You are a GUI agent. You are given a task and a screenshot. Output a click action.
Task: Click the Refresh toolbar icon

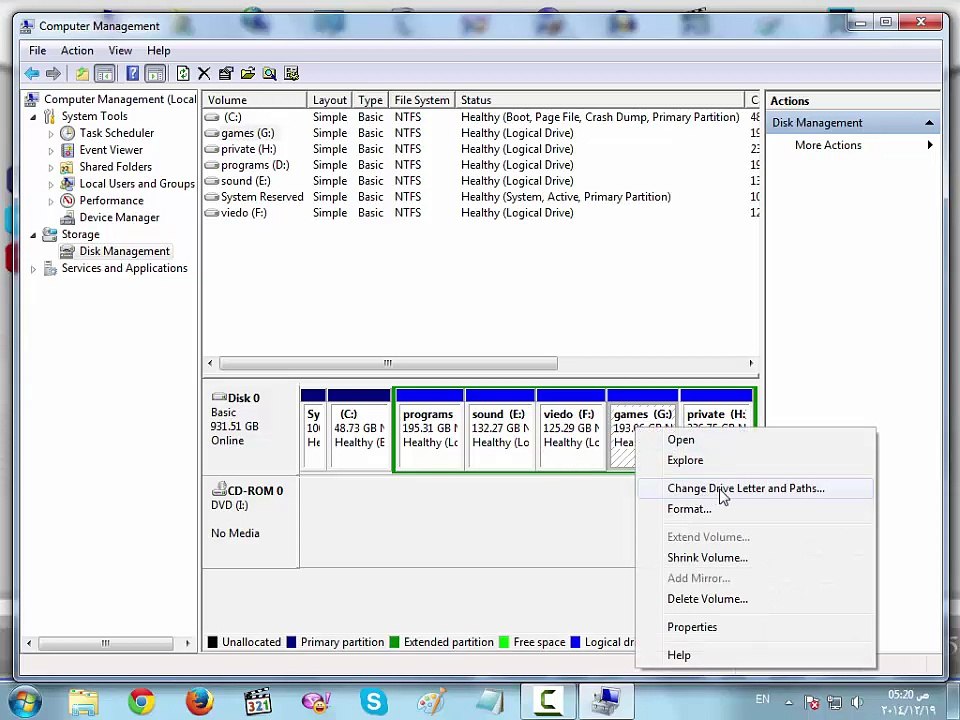point(183,74)
